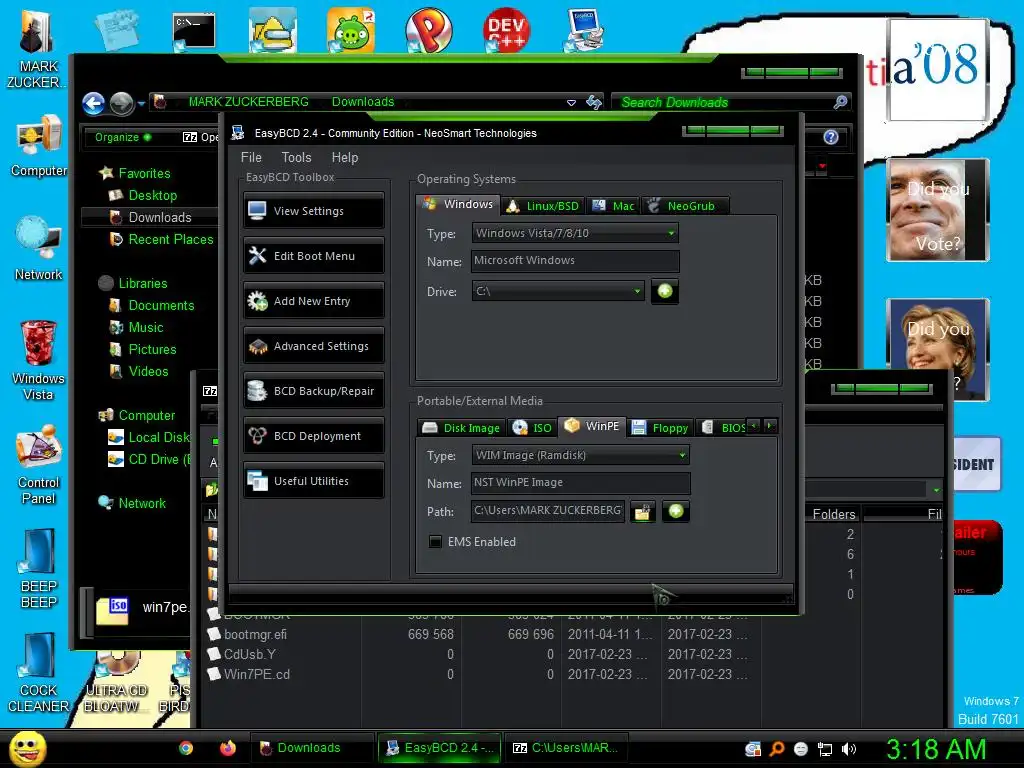Switch to the ISO media tab
This screenshot has height=768, width=1024.
533,428
